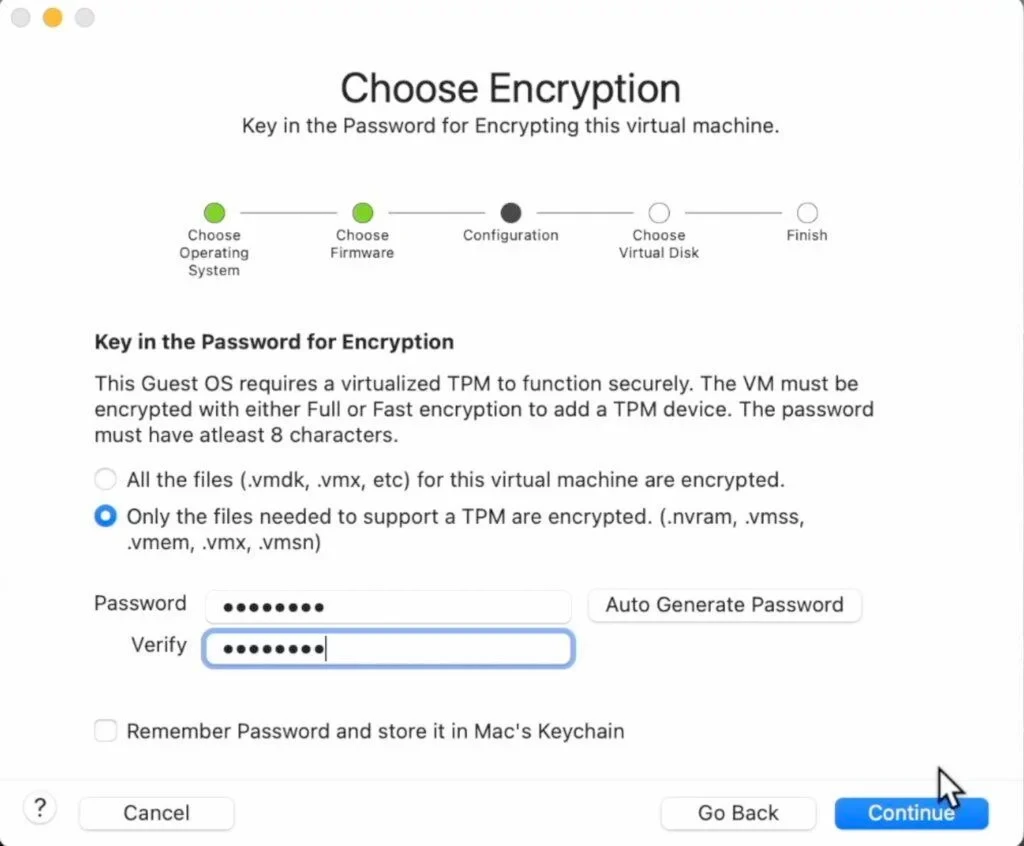Minimize window with the yellow button

point(53,18)
